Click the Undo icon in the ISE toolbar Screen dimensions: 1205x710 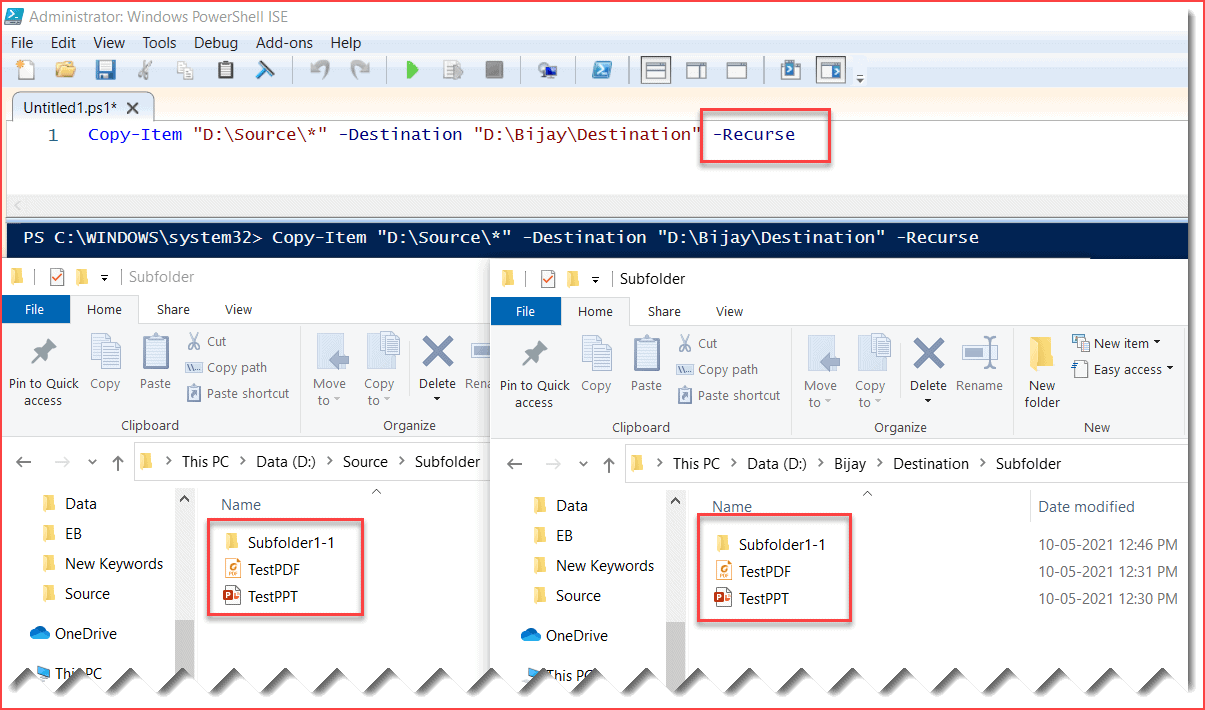point(318,69)
